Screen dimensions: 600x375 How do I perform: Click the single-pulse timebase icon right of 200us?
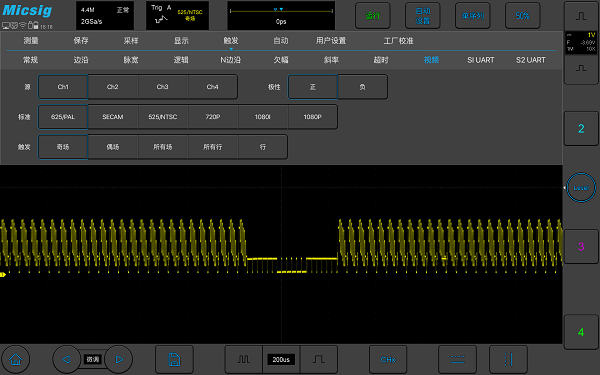pos(319,359)
